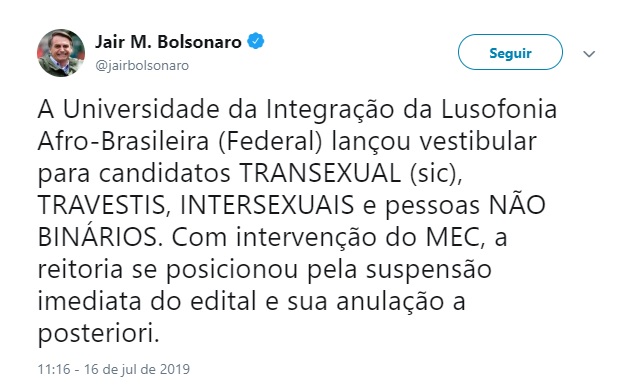Visit the @jairbolsonaro handle link
The height and width of the screenshot is (390, 631).
pyautogui.click(x=142, y=66)
